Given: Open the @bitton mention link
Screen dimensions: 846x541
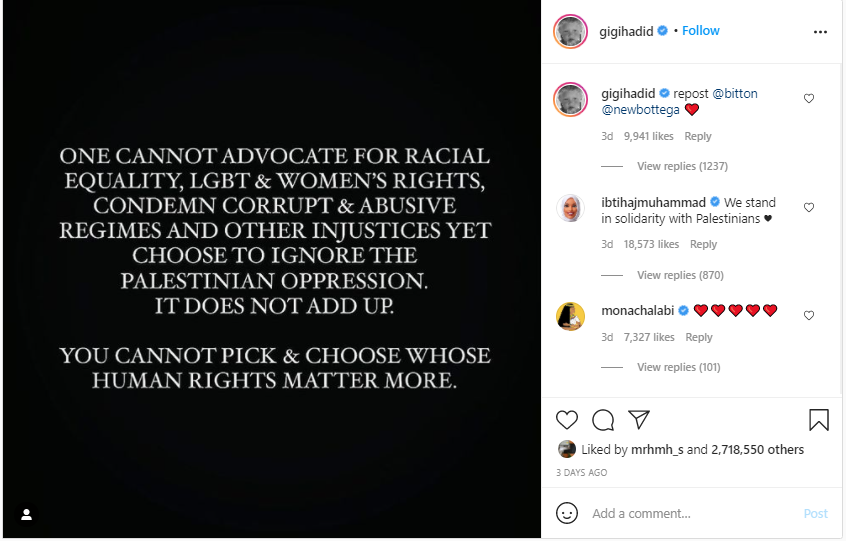Looking at the screenshot, I should (735, 93).
